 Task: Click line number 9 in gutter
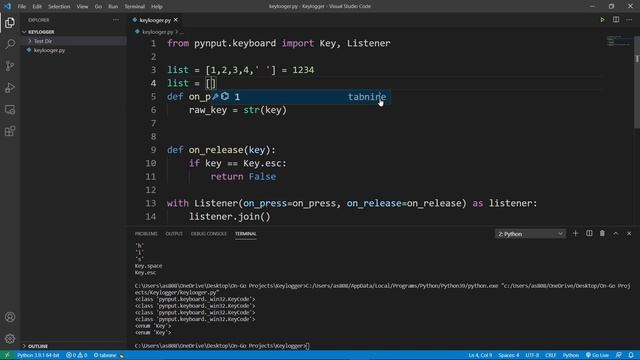pyautogui.click(x=153, y=150)
